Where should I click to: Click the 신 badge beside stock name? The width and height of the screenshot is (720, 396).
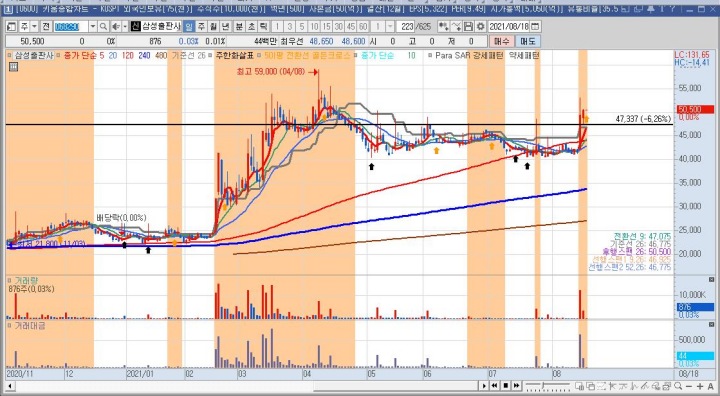(135, 27)
